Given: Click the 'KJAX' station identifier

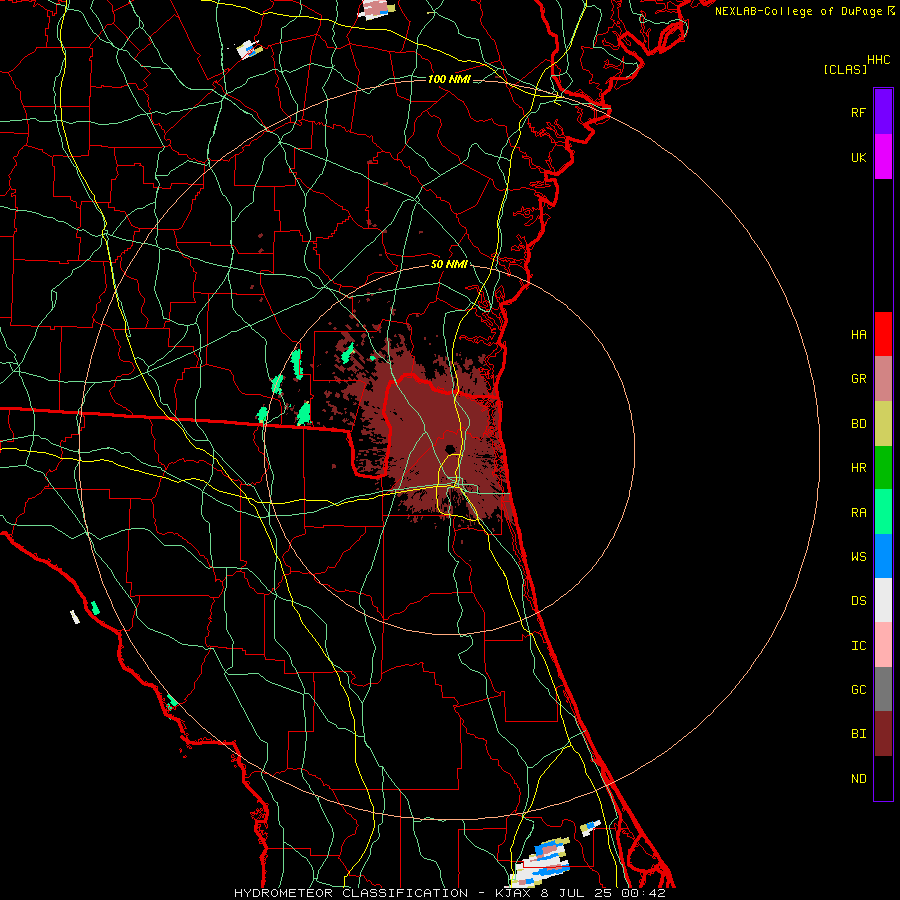Looking at the screenshot, I should 513,893.
